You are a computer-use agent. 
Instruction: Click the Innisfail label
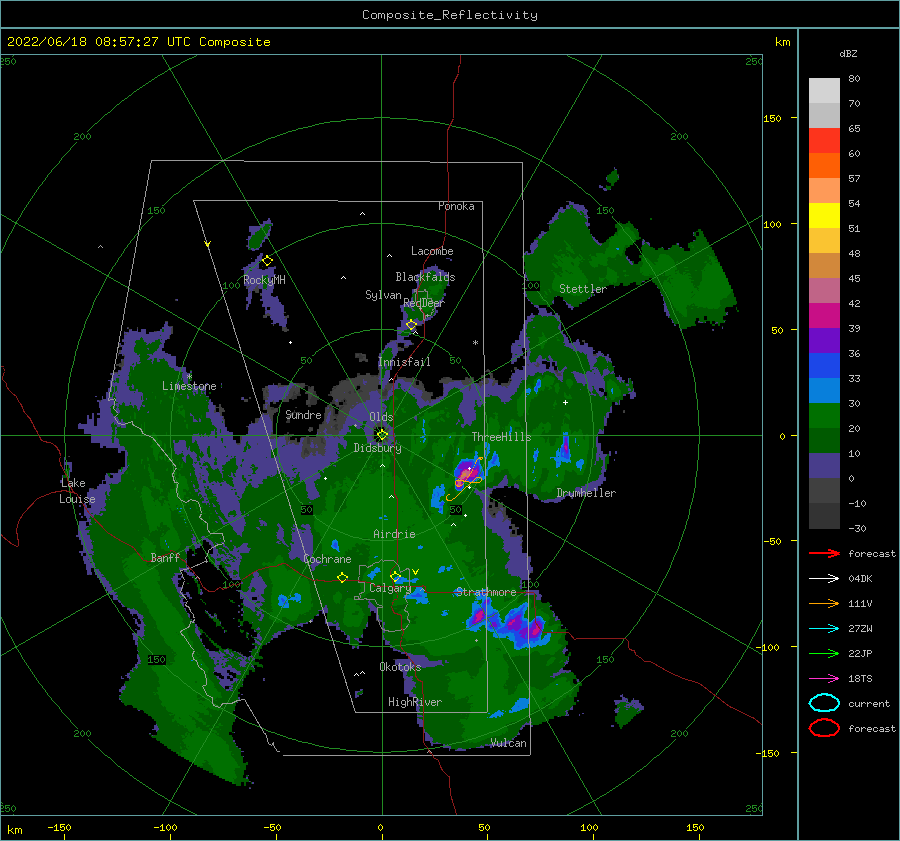pos(404,362)
